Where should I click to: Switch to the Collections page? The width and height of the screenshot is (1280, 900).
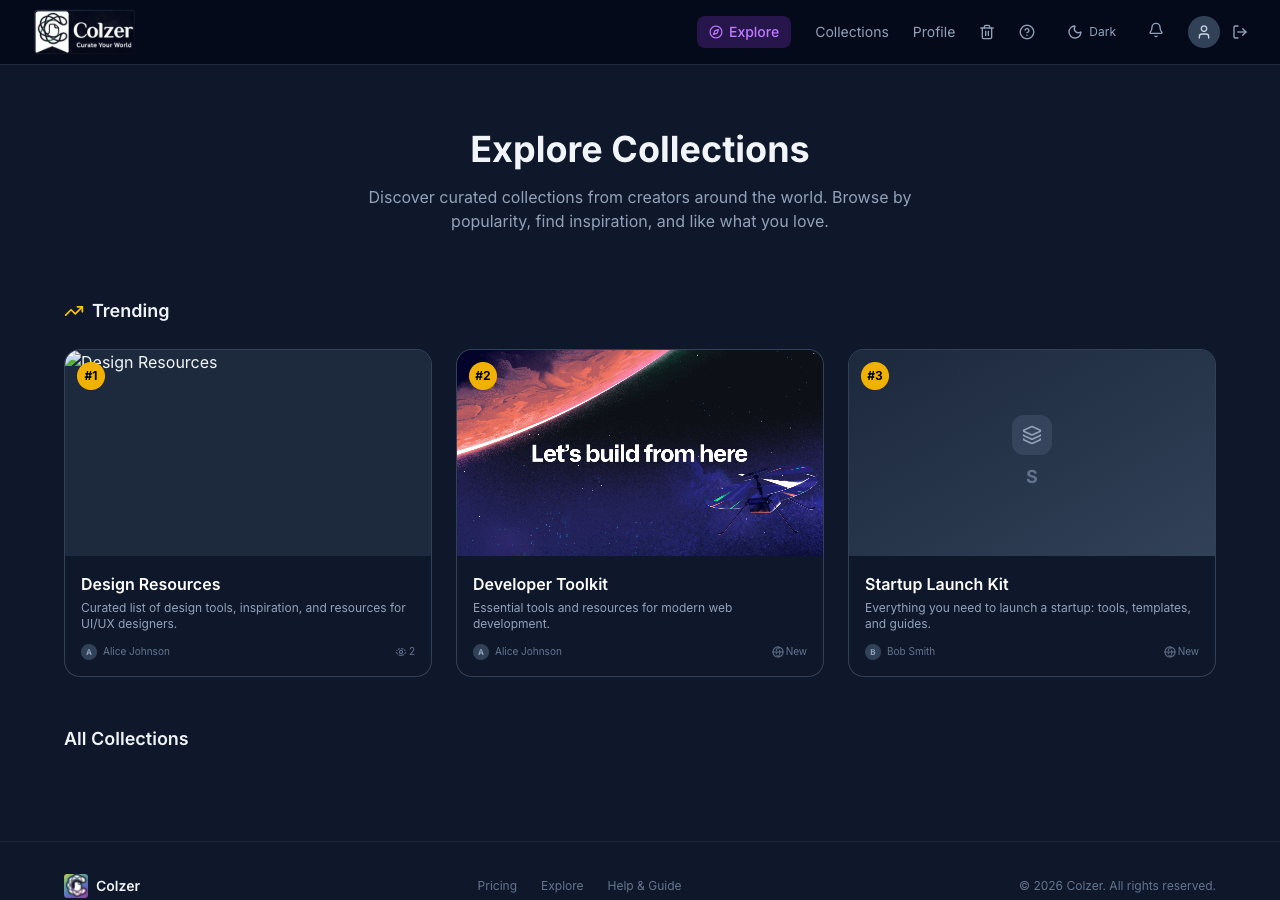point(851,31)
